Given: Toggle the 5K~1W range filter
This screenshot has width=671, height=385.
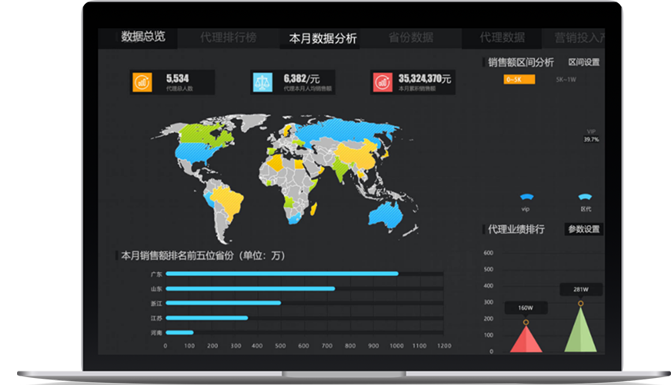Looking at the screenshot, I should click(x=566, y=80).
